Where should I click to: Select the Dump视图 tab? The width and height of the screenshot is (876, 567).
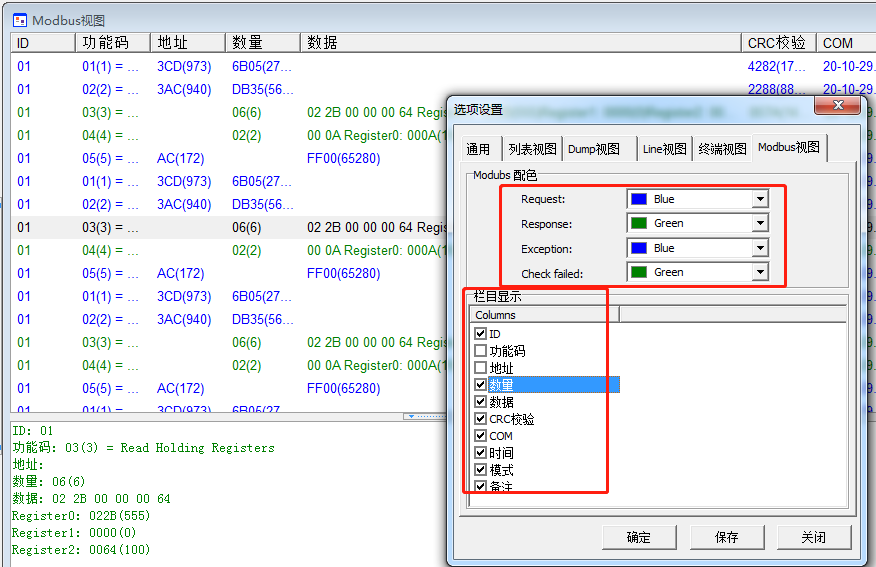coord(595,149)
